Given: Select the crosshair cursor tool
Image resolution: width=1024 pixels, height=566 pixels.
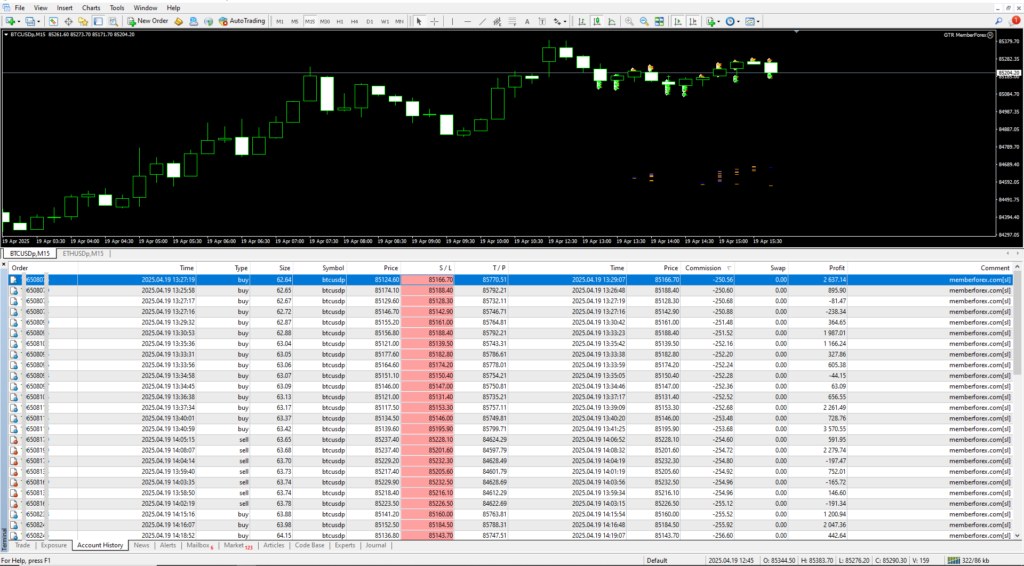Looking at the screenshot, I should [x=433, y=20].
